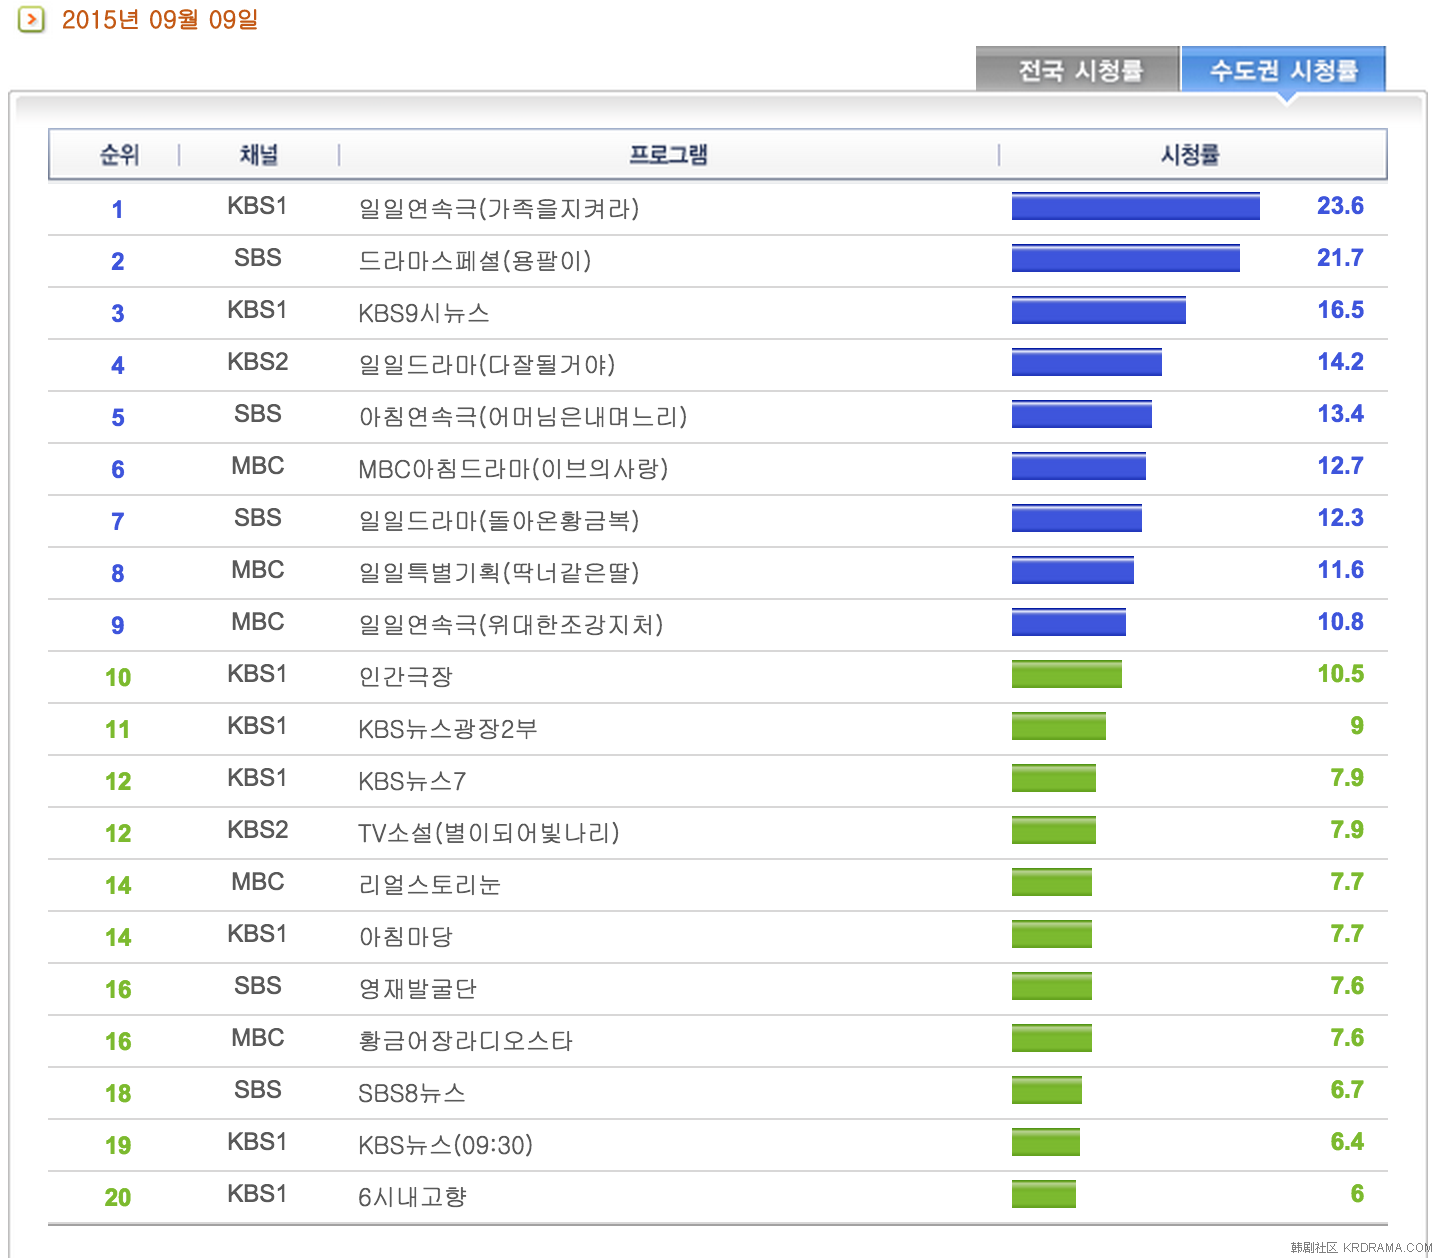1442x1258 pixels.
Task: Click program 영재발굴단
Action: [417, 988]
